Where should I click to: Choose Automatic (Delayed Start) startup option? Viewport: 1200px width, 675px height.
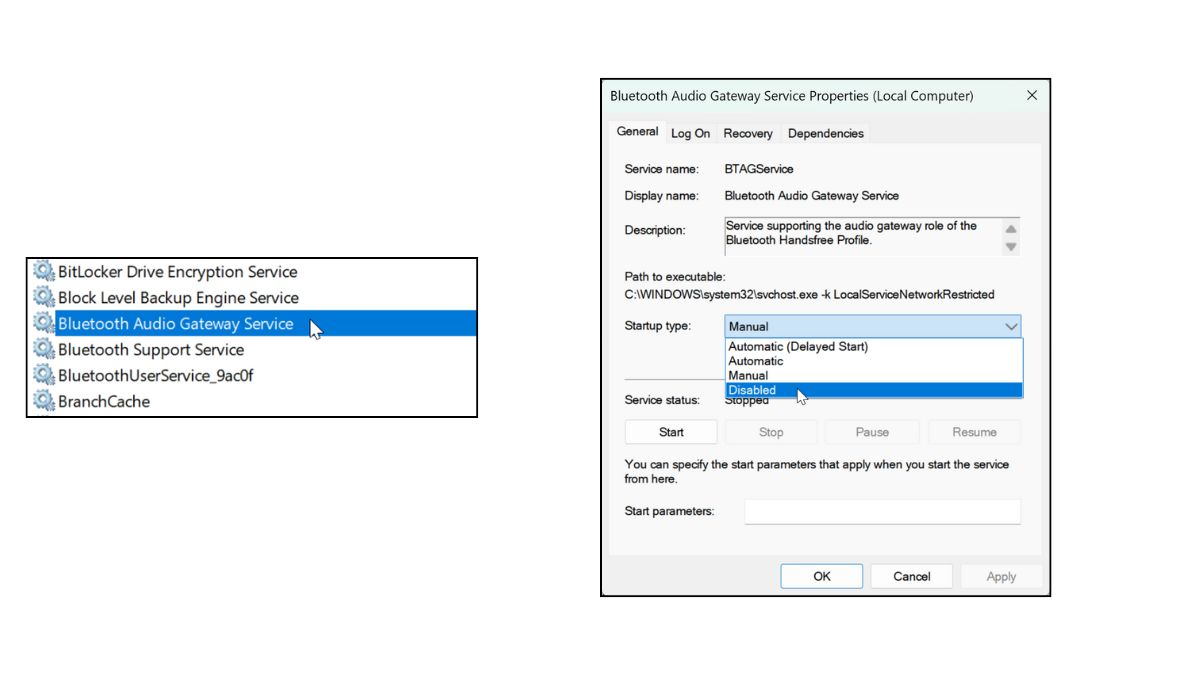pyautogui.click(x=798, y=347)
